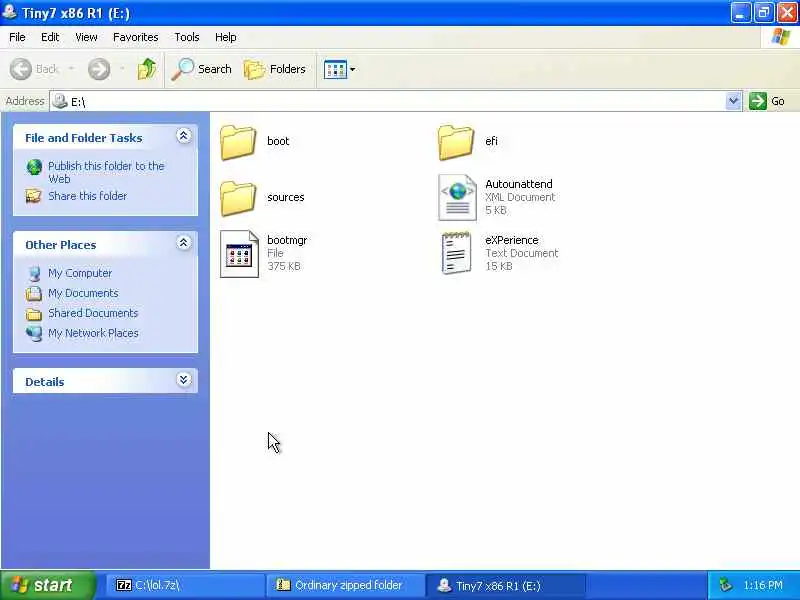The image size is (800, 600).
Task: Open the Favorites menu
Action: (x=136, y=37)
